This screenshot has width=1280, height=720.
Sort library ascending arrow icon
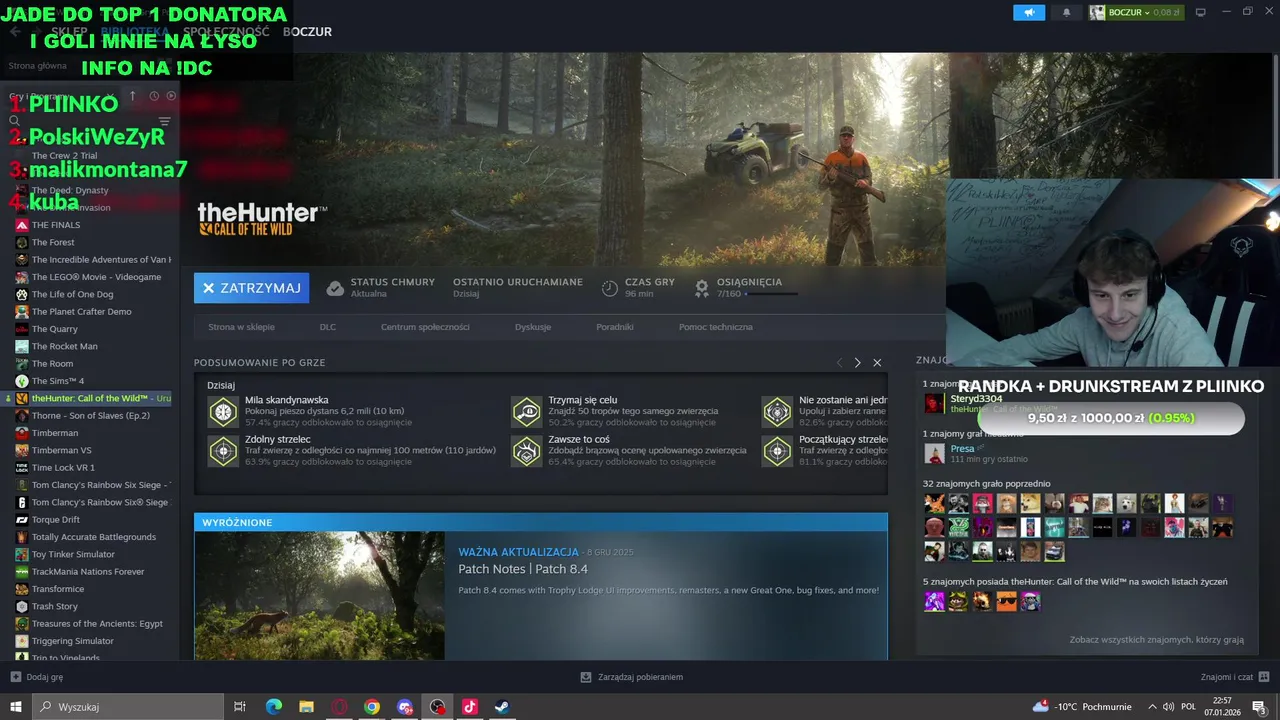(132, 96)
